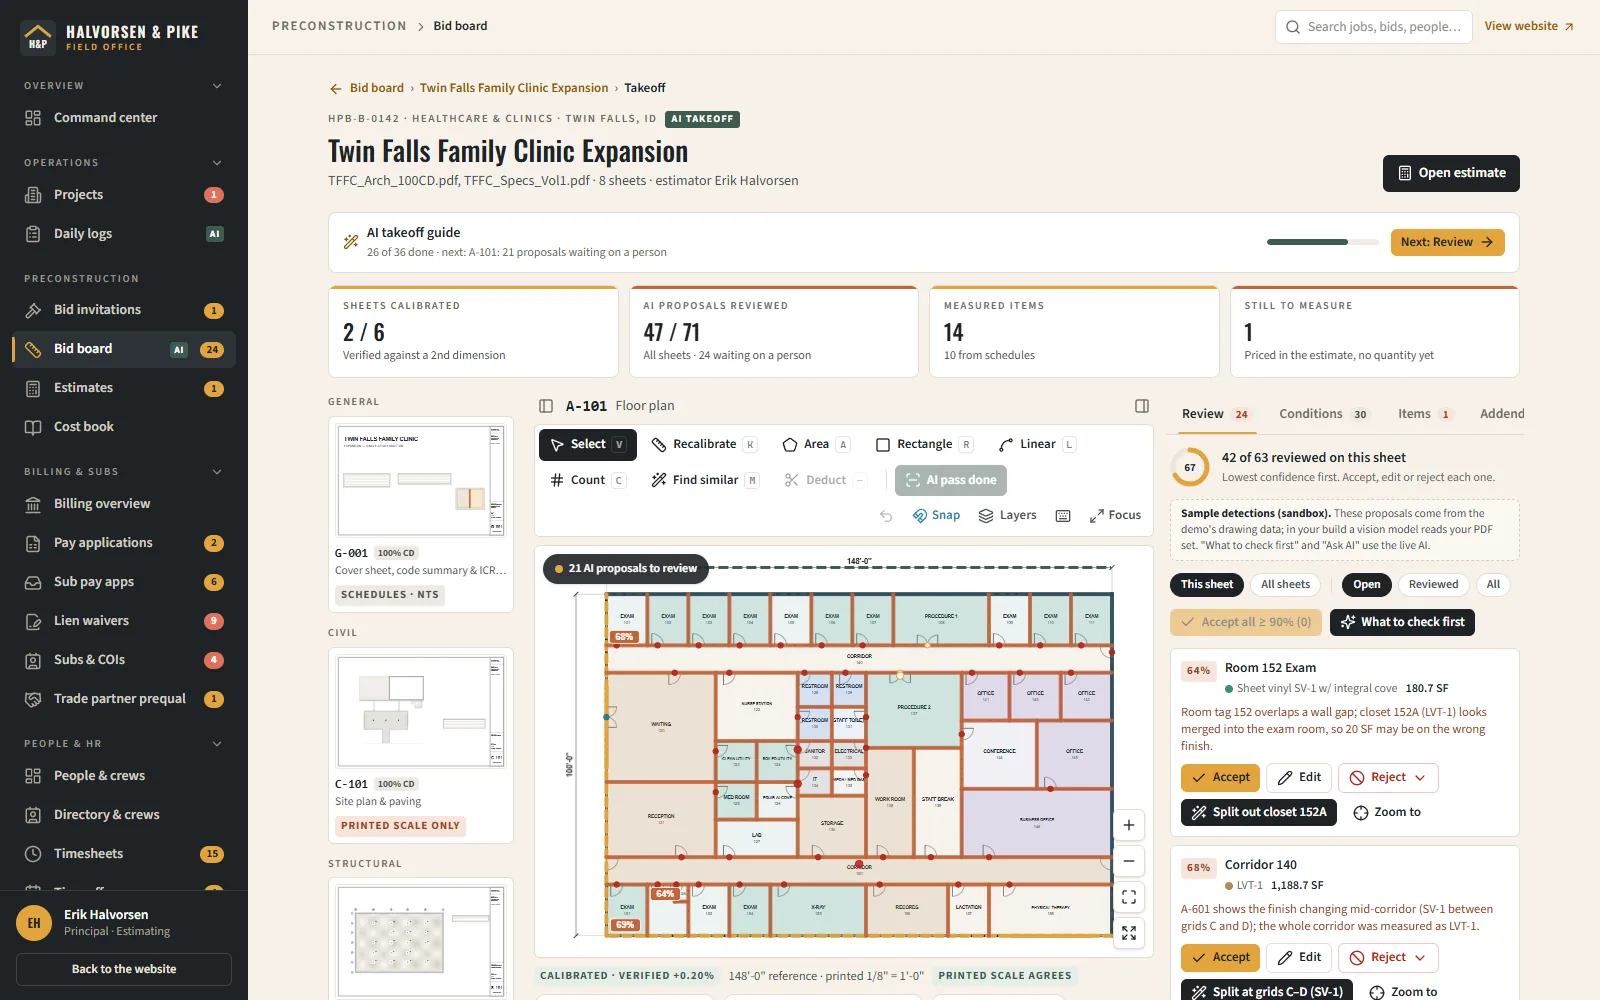Viewport: 1600px width, 1000px height.
Task: Switch filter to This sheet
Action: pyautogui.click(x=1206, y=585)
